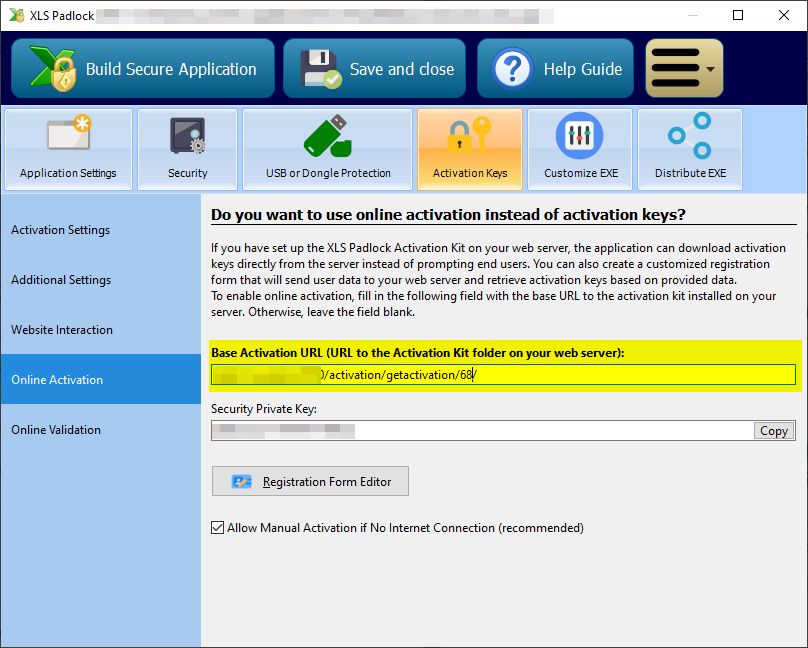Click the question mark help icon
Screen dimensions: 808x648
point(512,69)
